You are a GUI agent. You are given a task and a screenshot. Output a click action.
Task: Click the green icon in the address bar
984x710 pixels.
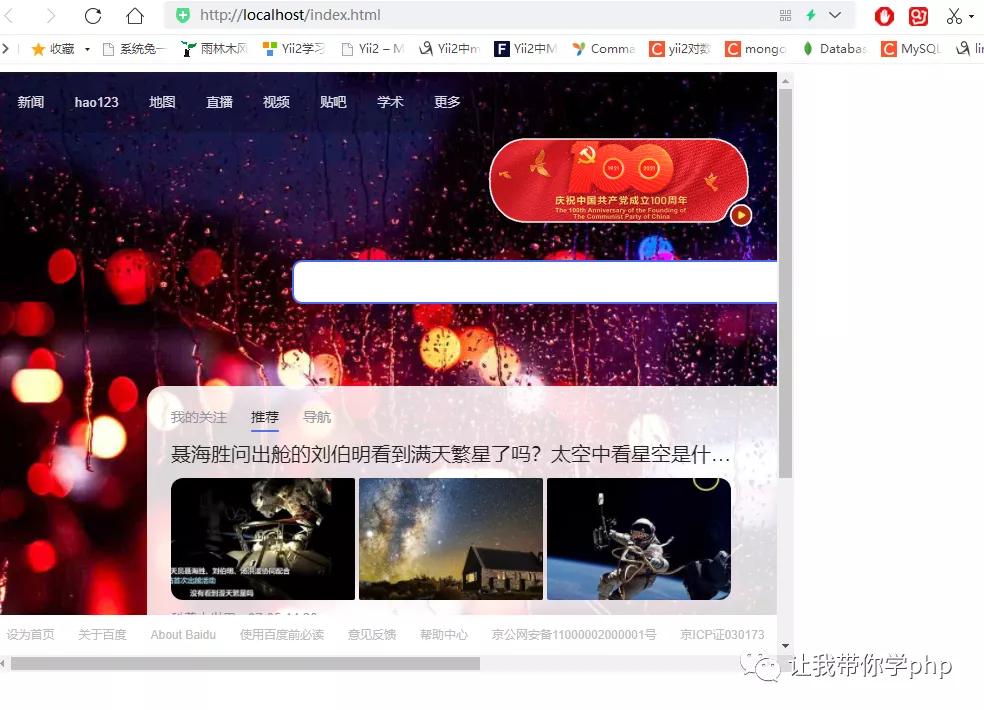pyautogui.click(x=182, y=15)
